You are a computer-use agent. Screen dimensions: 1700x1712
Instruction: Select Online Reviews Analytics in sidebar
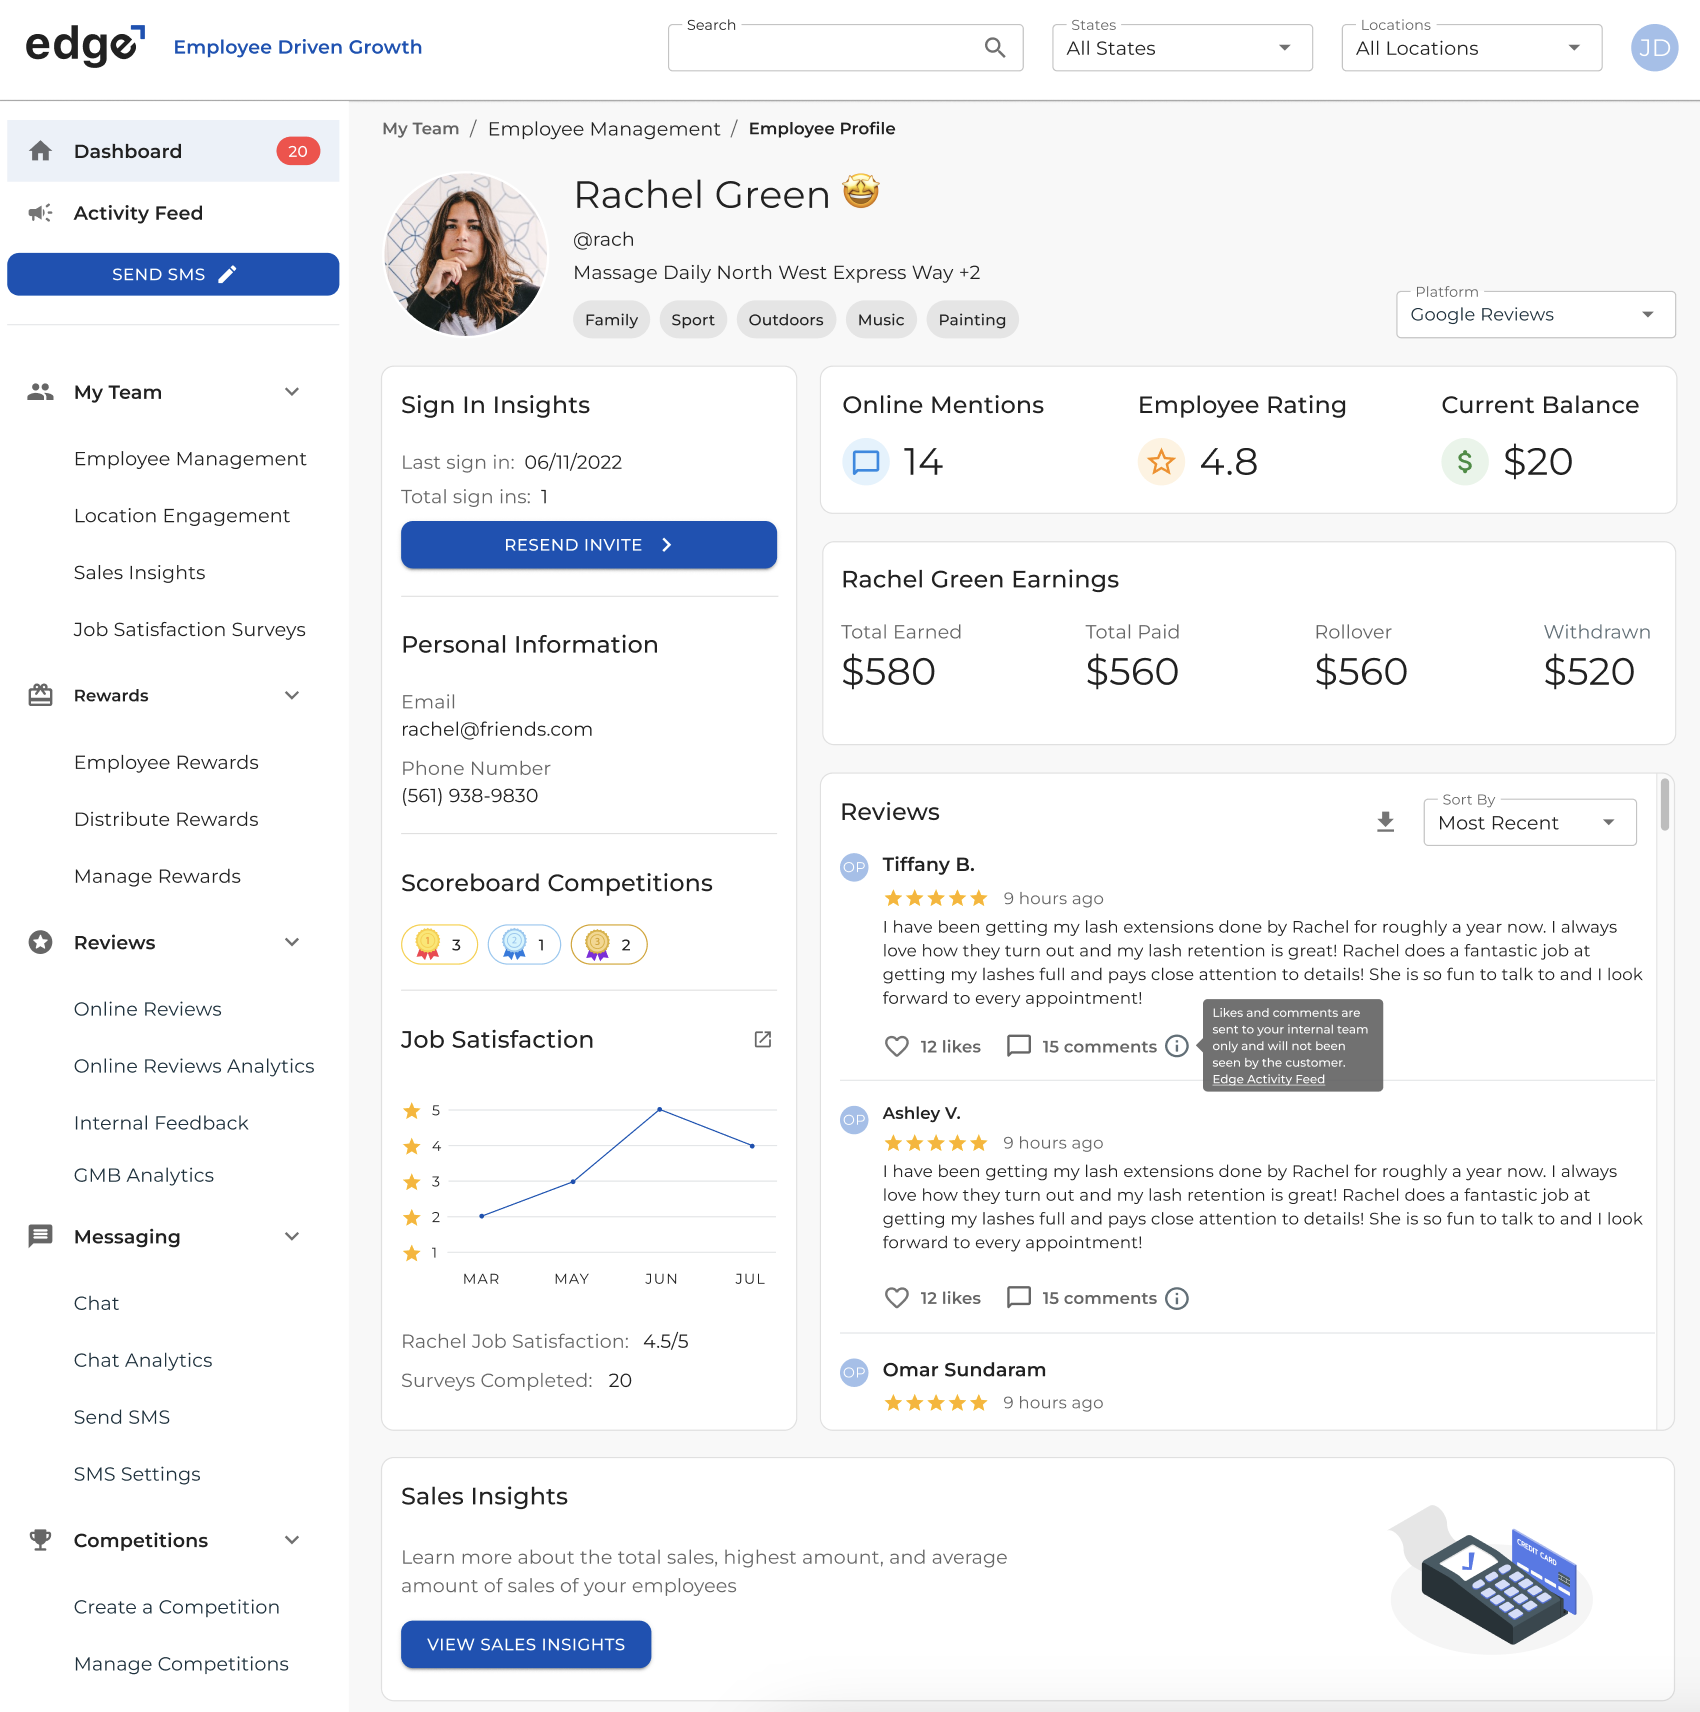click(193, 1065)
